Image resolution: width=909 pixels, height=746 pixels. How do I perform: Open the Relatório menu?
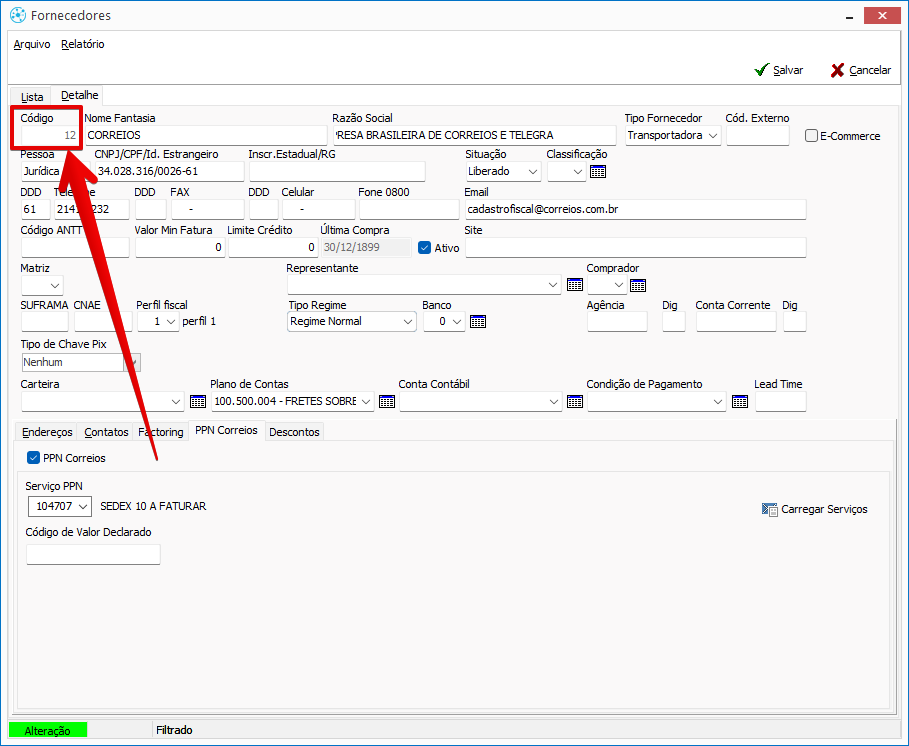click(x=82, y=44)
